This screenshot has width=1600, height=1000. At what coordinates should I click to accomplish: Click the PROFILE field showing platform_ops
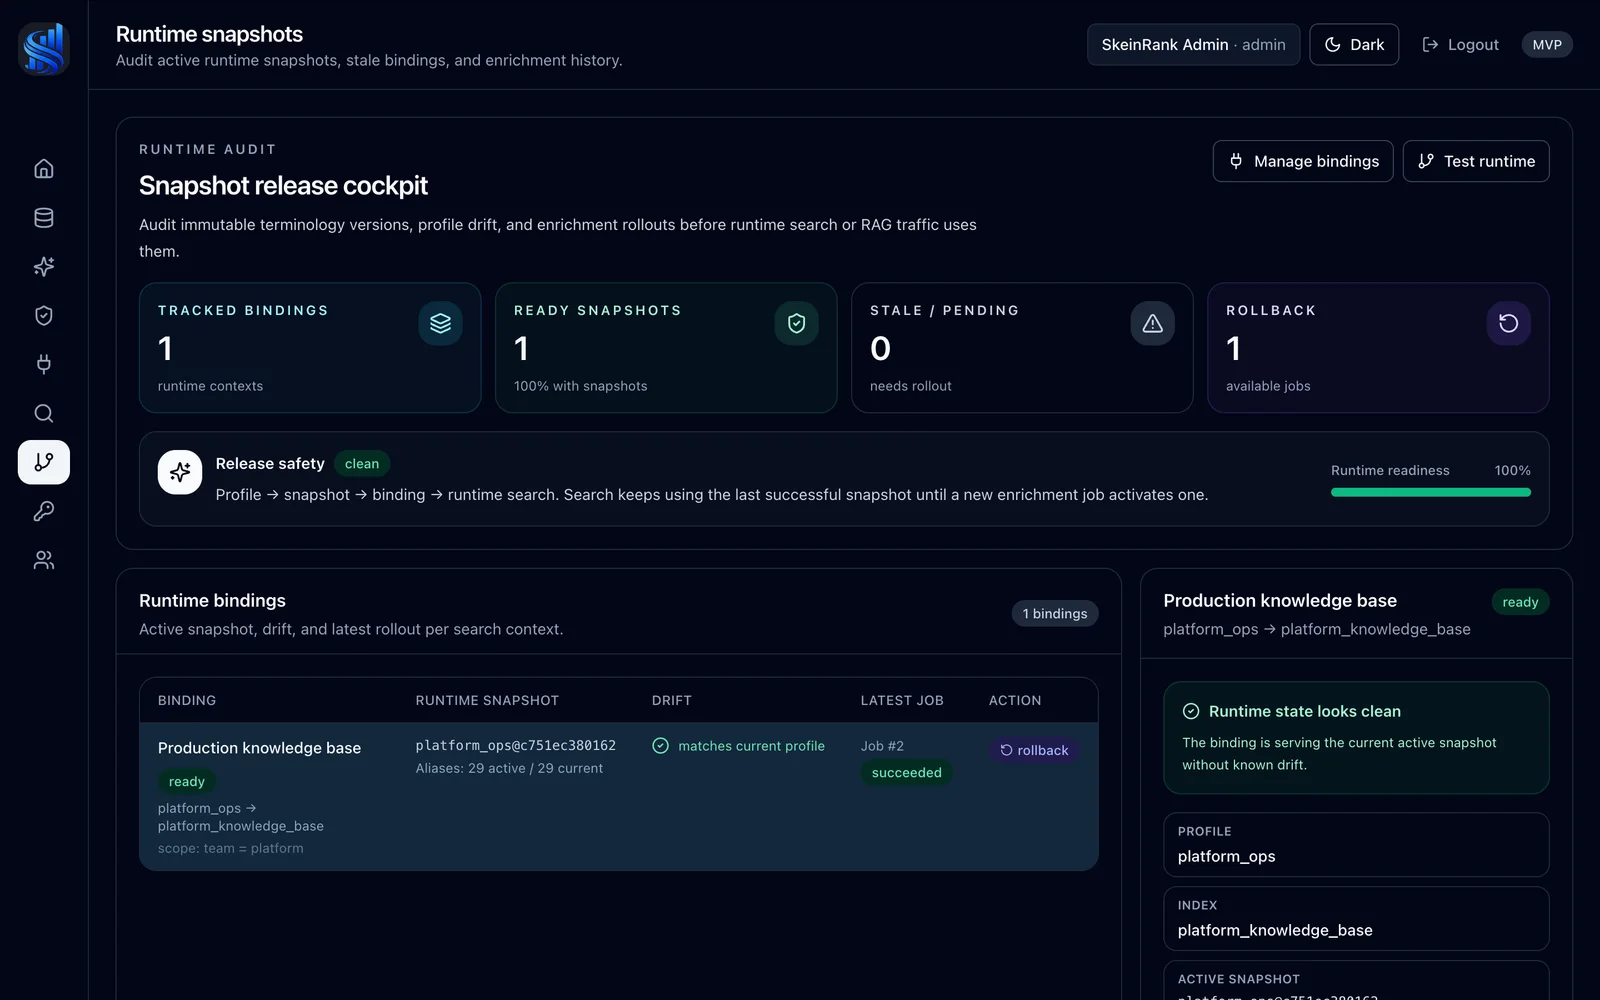coord(1356,845)
